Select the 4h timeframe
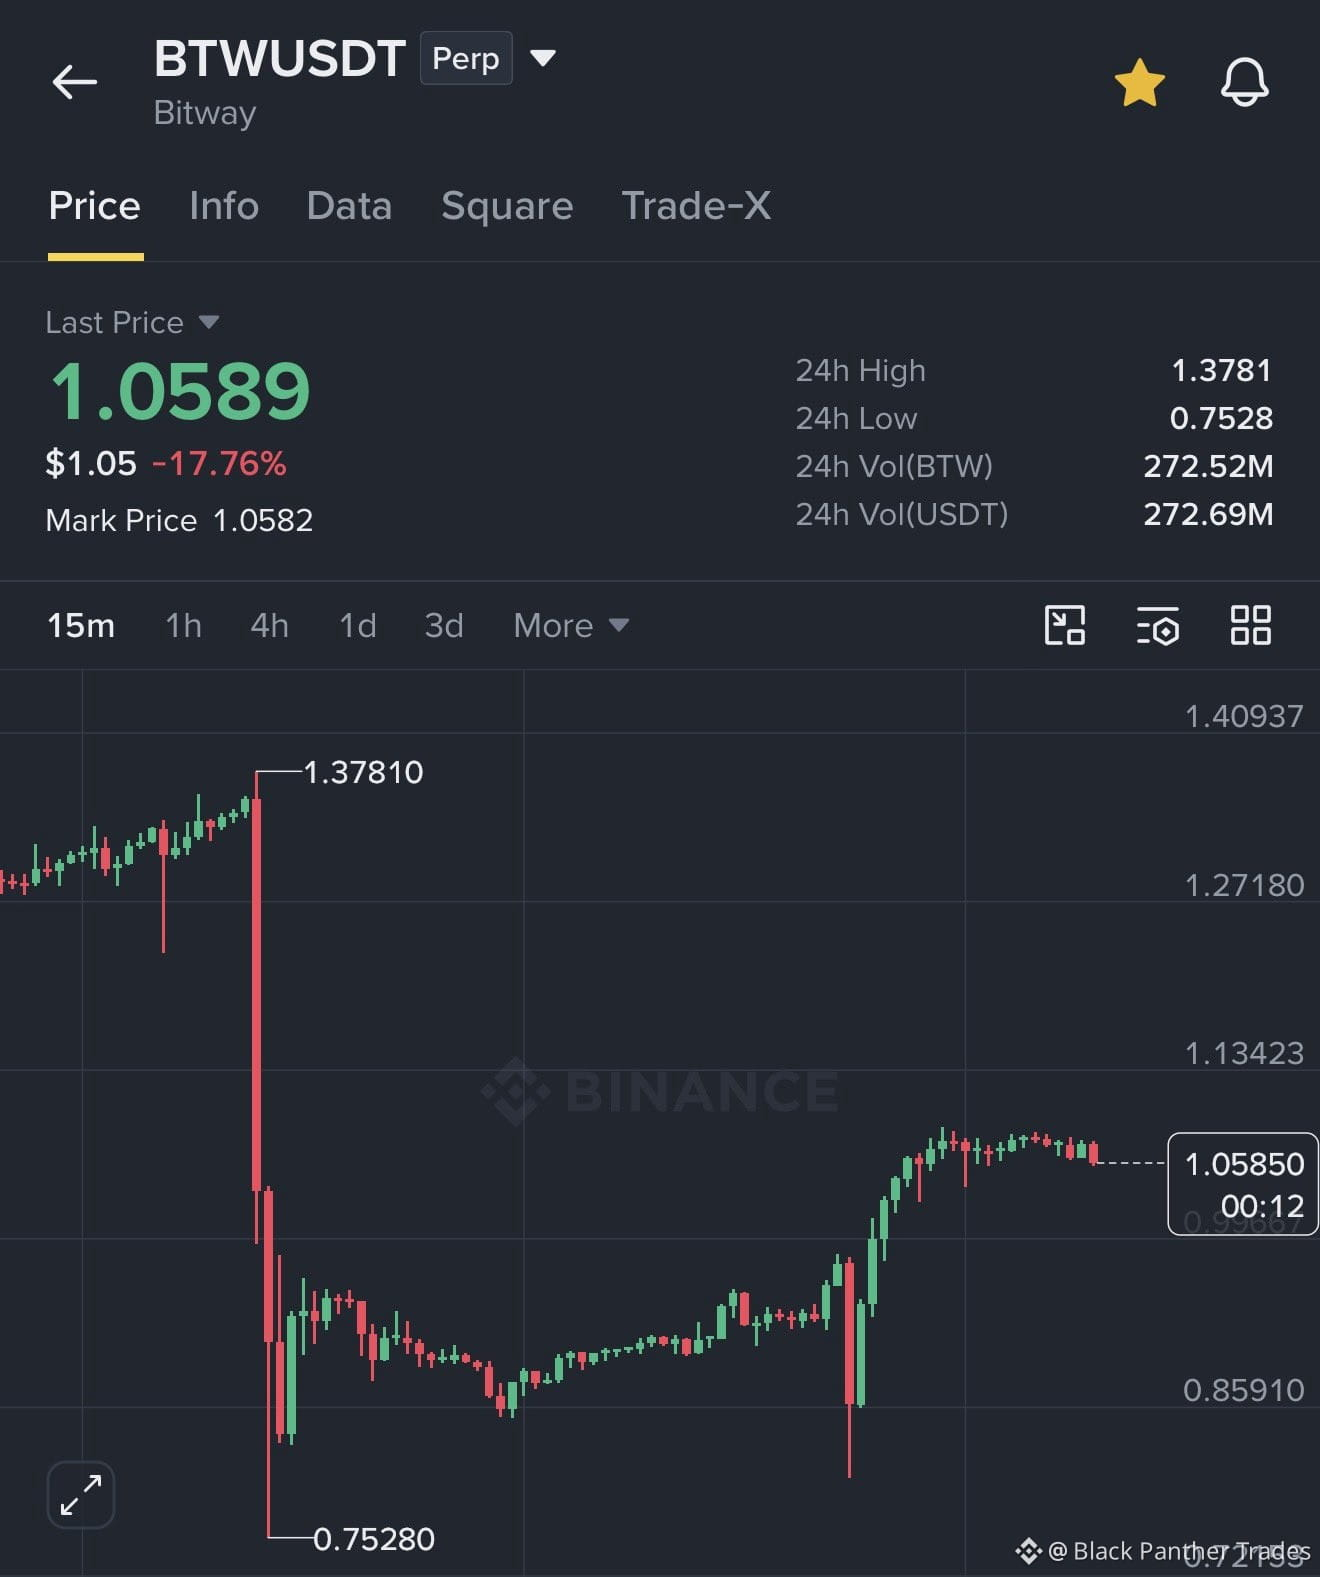This screenshot has height=1577, width=1320. tap(269, 625)
